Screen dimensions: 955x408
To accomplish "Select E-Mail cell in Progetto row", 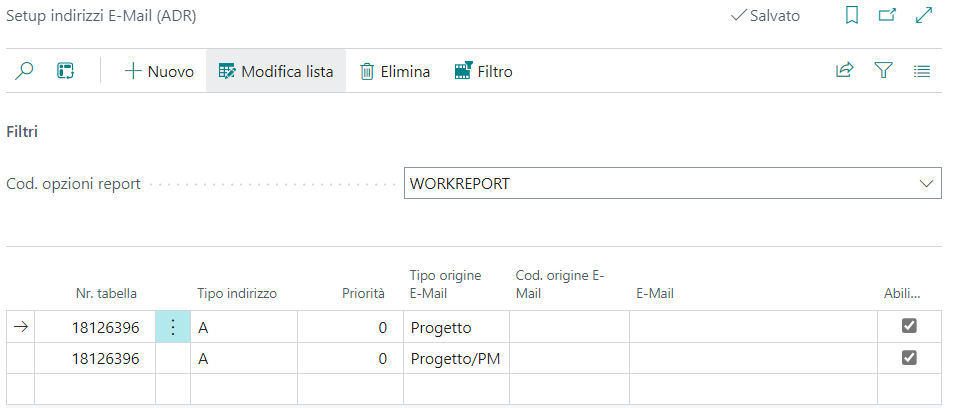I will click(x=753, y=327).
